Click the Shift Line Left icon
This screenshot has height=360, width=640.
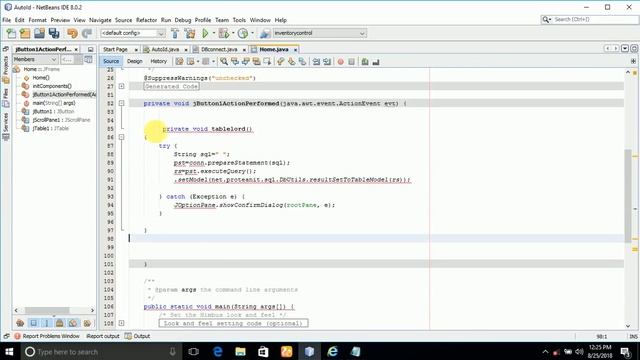click(x=316, y=62)
